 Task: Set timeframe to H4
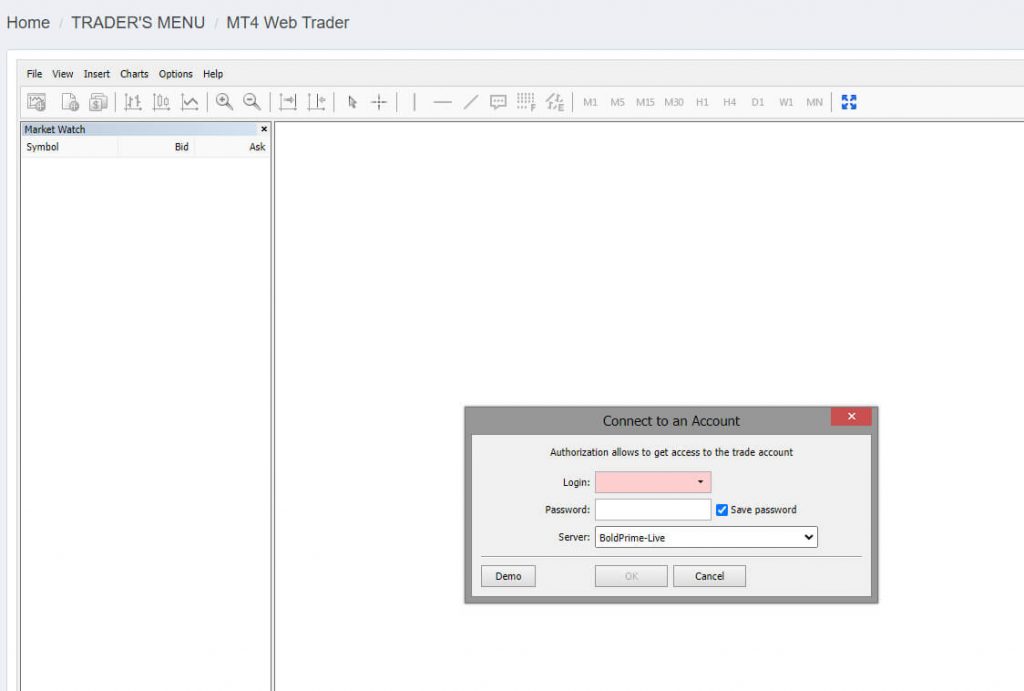tap(729, 102)
